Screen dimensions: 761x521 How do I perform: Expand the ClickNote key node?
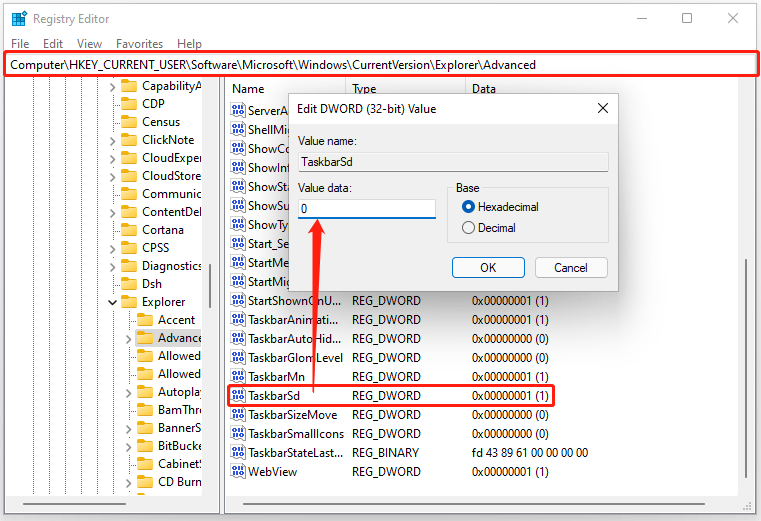[x=113, y=141]
